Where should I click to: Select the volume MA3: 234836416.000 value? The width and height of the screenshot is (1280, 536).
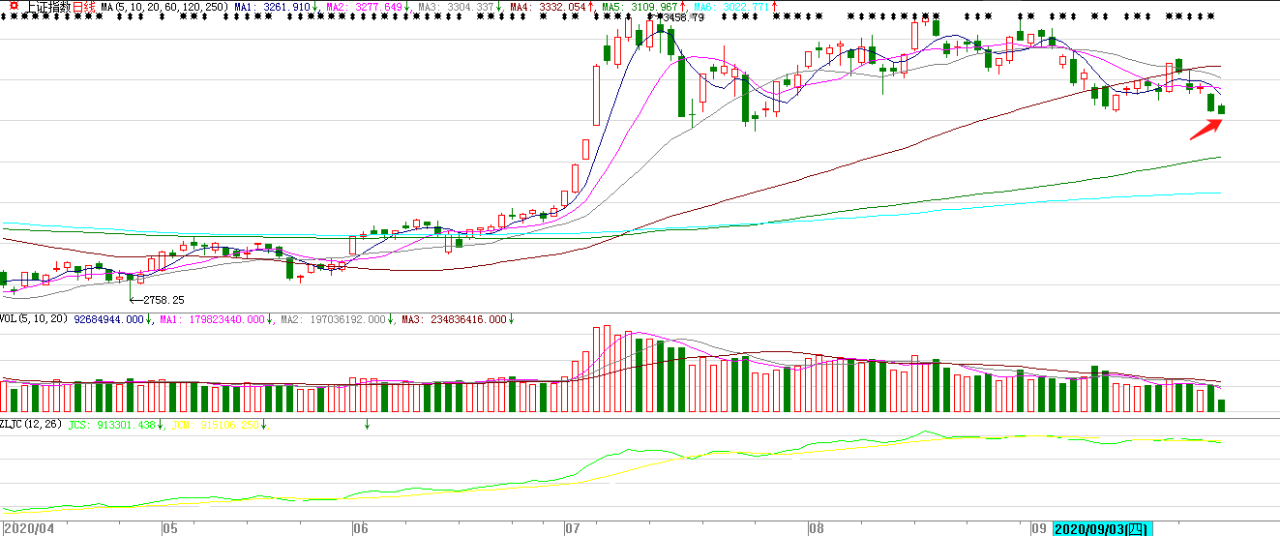point(455,319)
